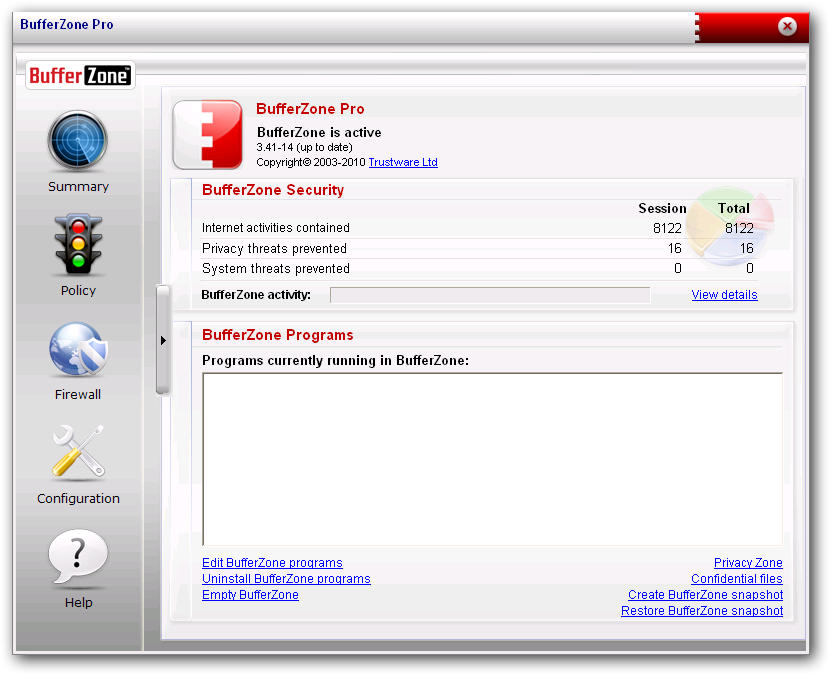The image size is (830, 675).
Task: Select the Firewall label in sidebar
Action: [x=78, y=394]
